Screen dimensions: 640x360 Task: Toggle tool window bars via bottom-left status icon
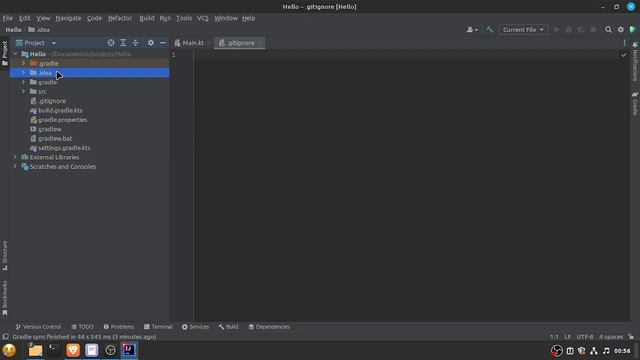pyautogui.click(x=5, y=337)
